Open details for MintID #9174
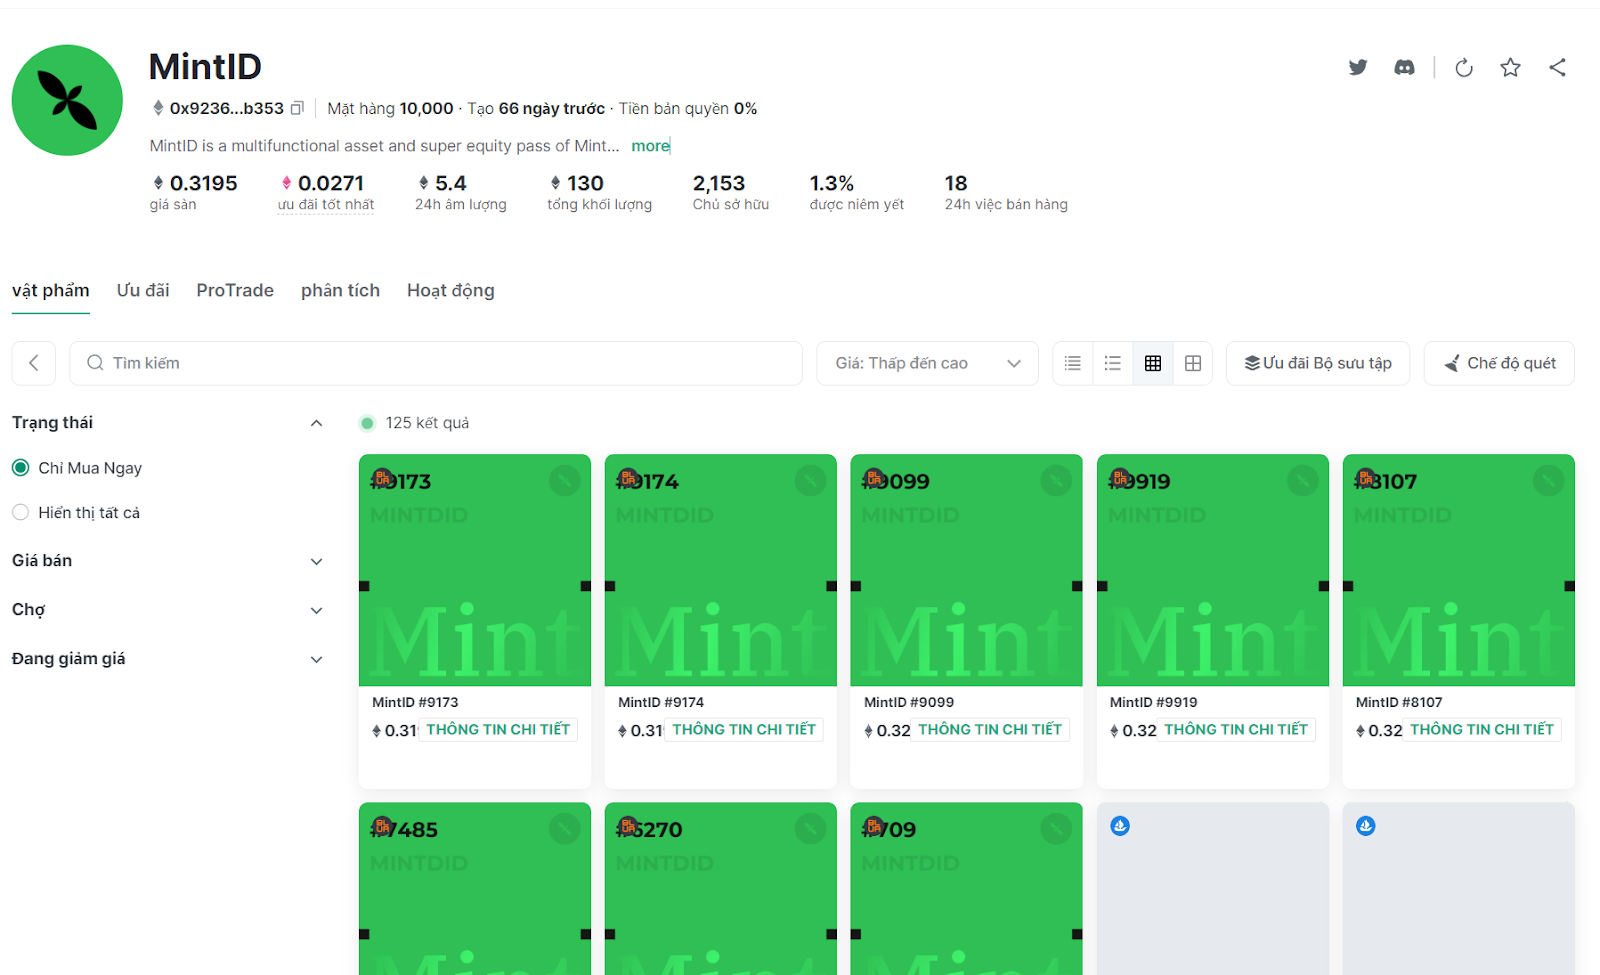1600x975 pixels. coord(744,730)
